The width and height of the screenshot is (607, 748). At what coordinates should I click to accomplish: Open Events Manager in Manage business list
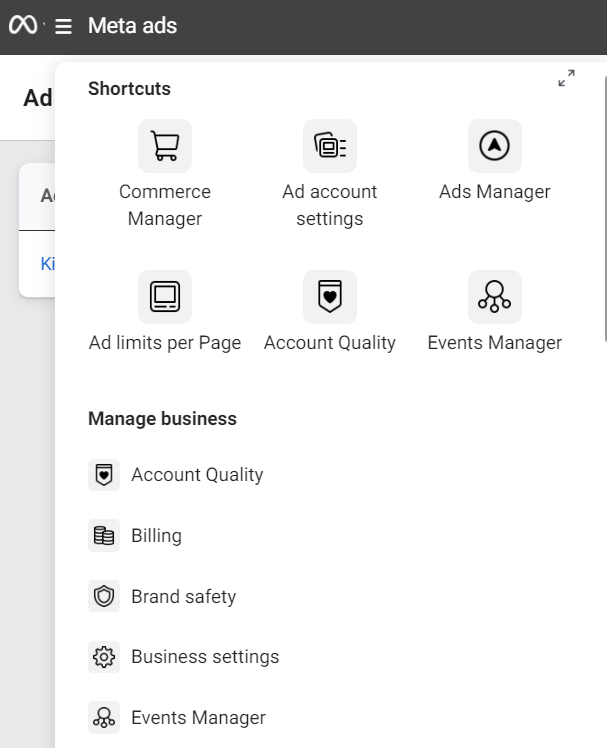click(199, 717)
